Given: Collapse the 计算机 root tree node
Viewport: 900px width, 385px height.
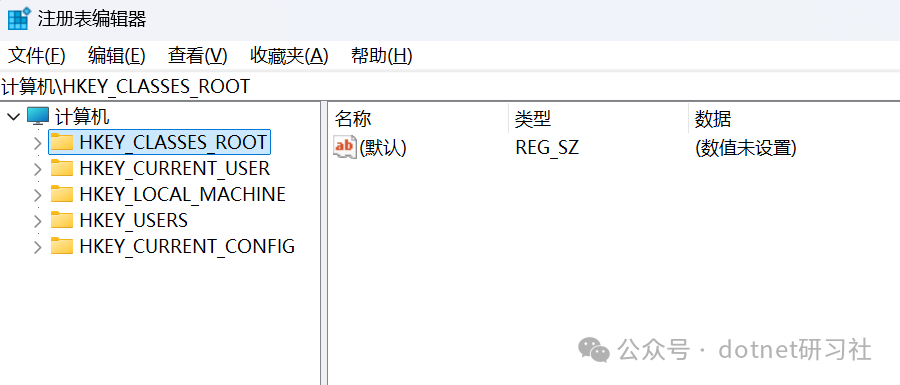Looking at the screenshot, I should pyautogui.click(x=13, y=117).
